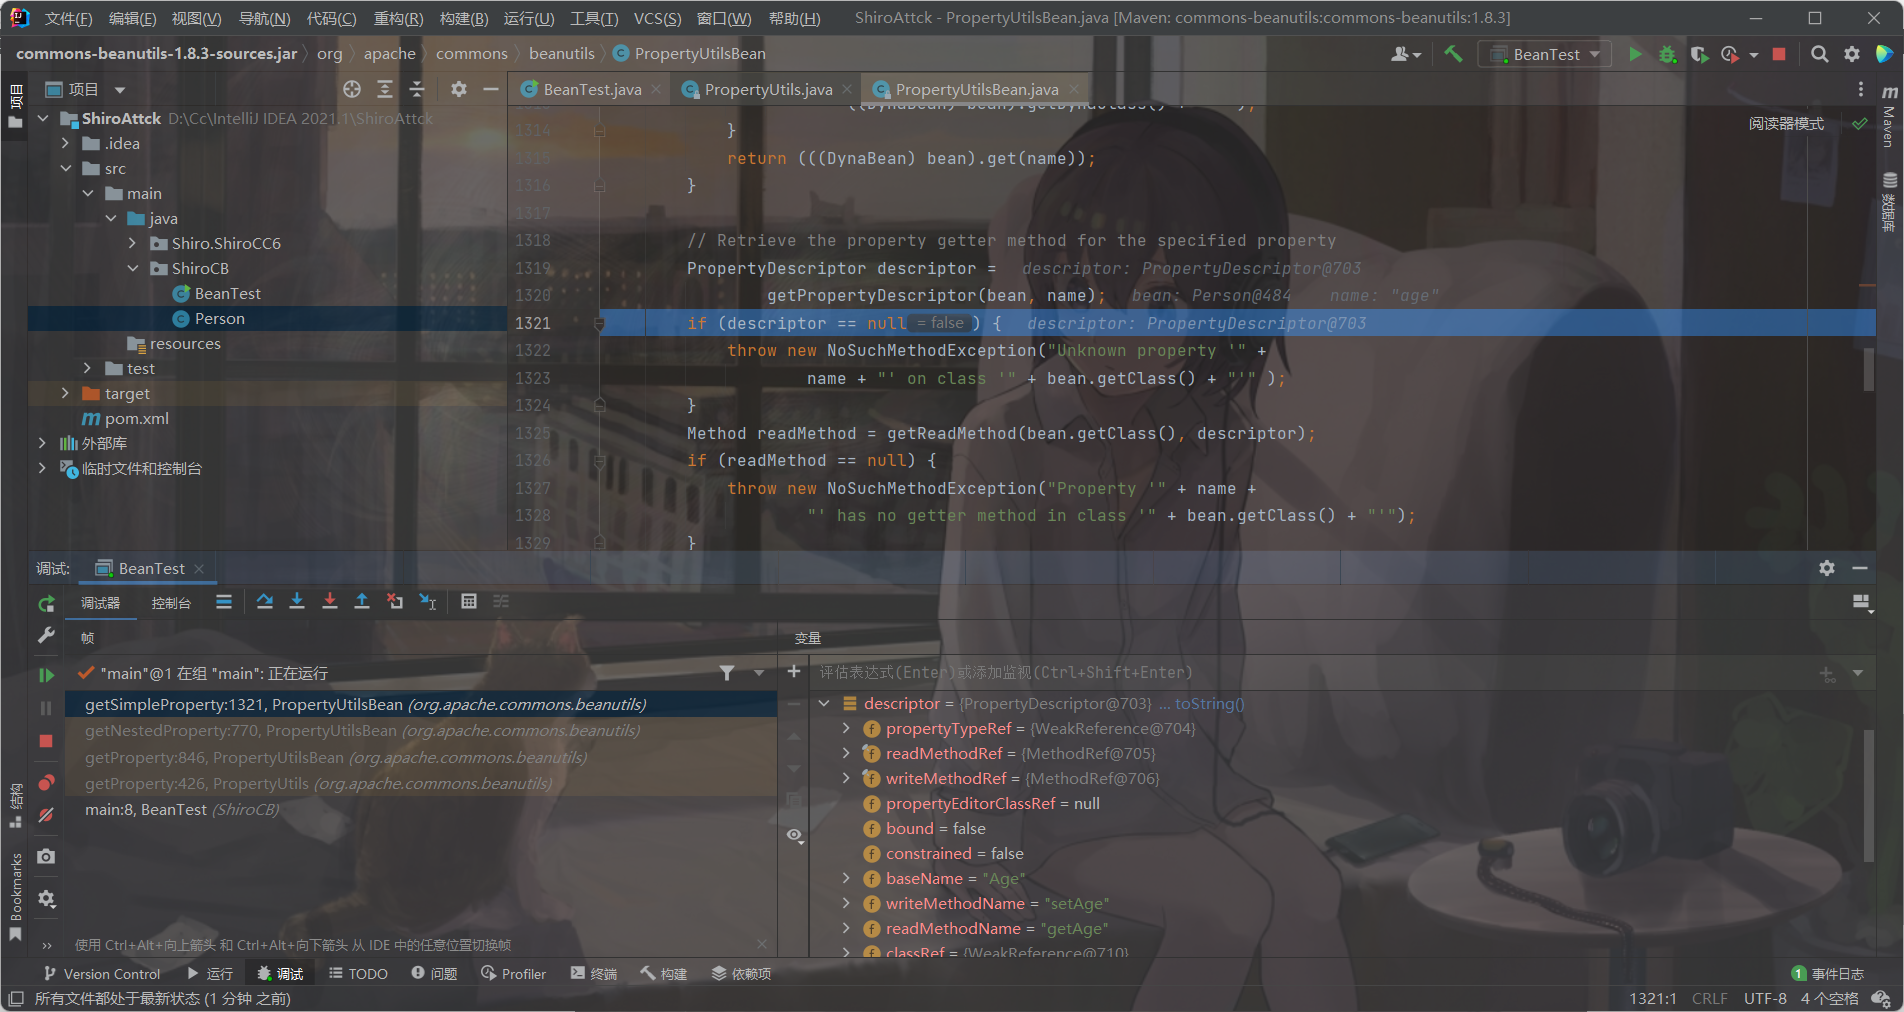The height and width of the screenshot is (1012, 1904).
Task: Switch to BeanTest.java tab
Action: (592, 89)
